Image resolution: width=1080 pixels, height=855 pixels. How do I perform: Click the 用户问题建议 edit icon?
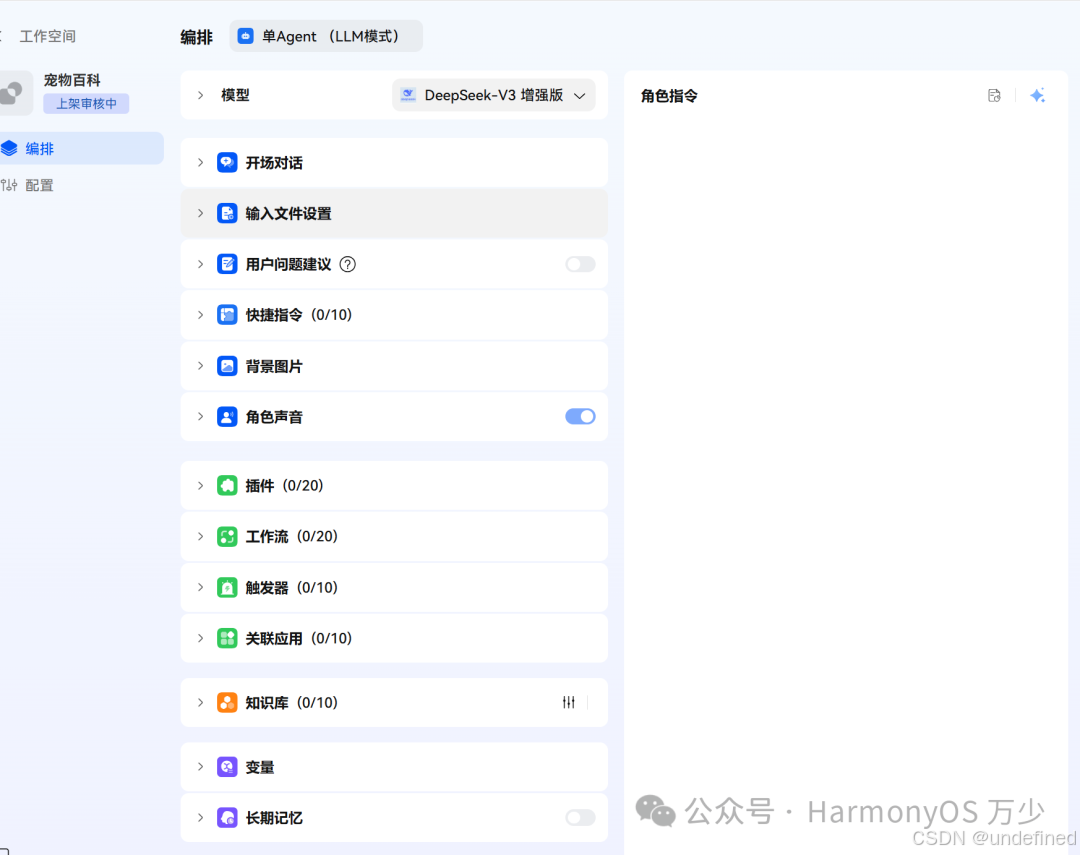(227, 265)
